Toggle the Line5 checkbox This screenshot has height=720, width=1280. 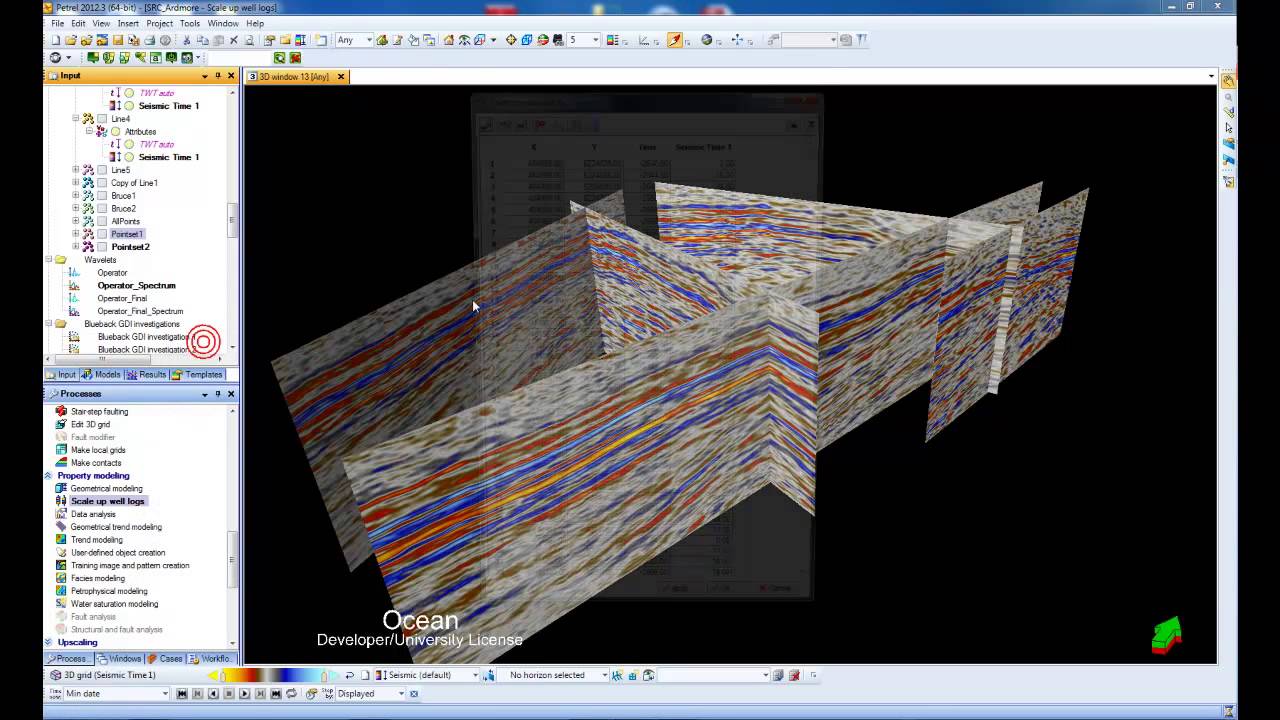(x=102, y=170)
